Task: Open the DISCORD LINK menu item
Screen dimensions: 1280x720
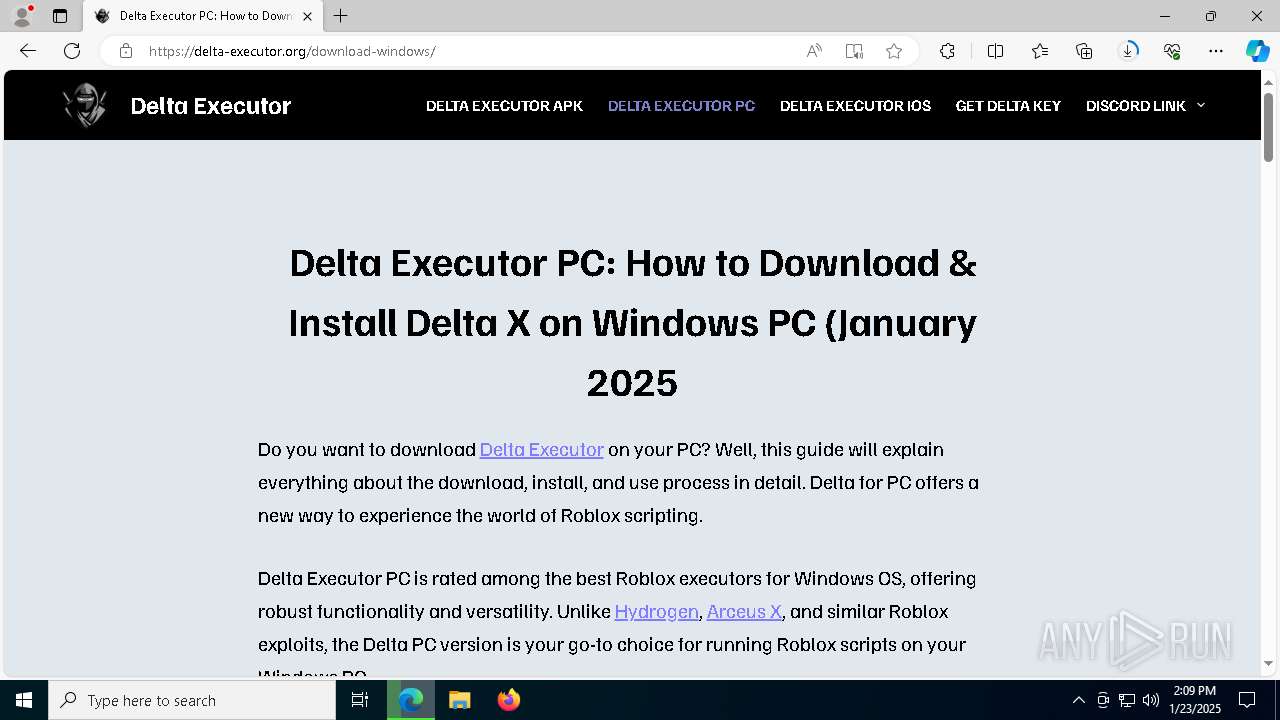Action: [1136, 106]
